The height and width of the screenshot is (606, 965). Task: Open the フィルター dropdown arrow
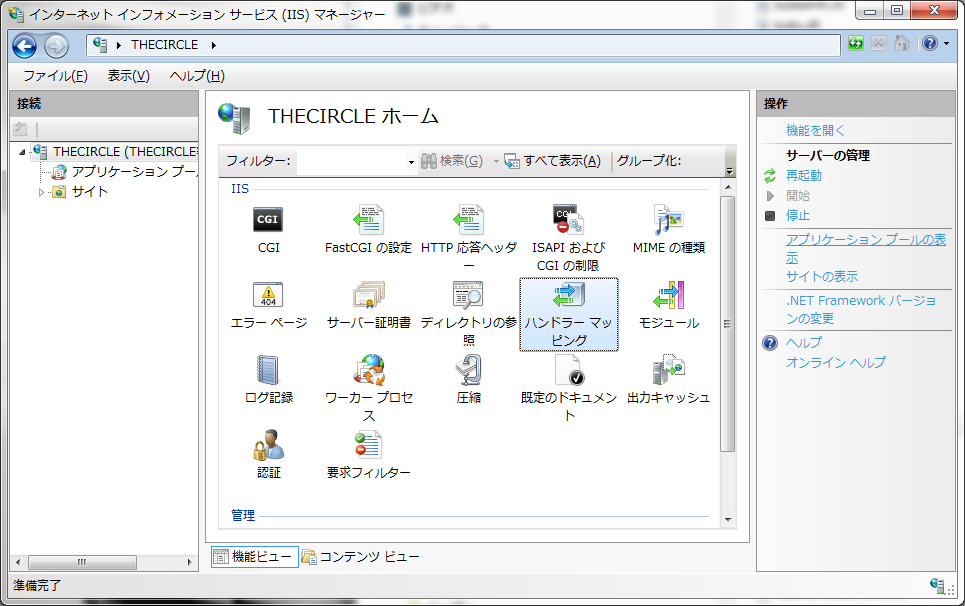[x=411, y=162]
